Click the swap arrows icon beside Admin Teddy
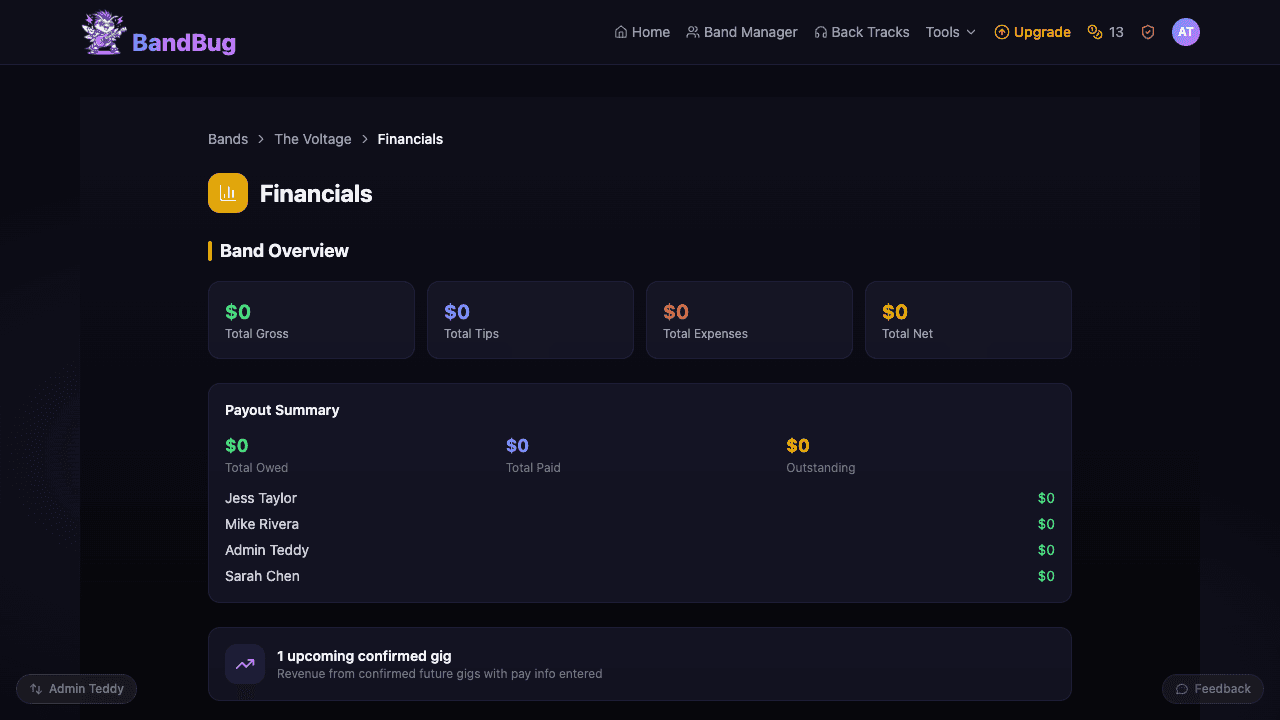The width and height of the screenshot is (1280, 720). pos(35,688)
